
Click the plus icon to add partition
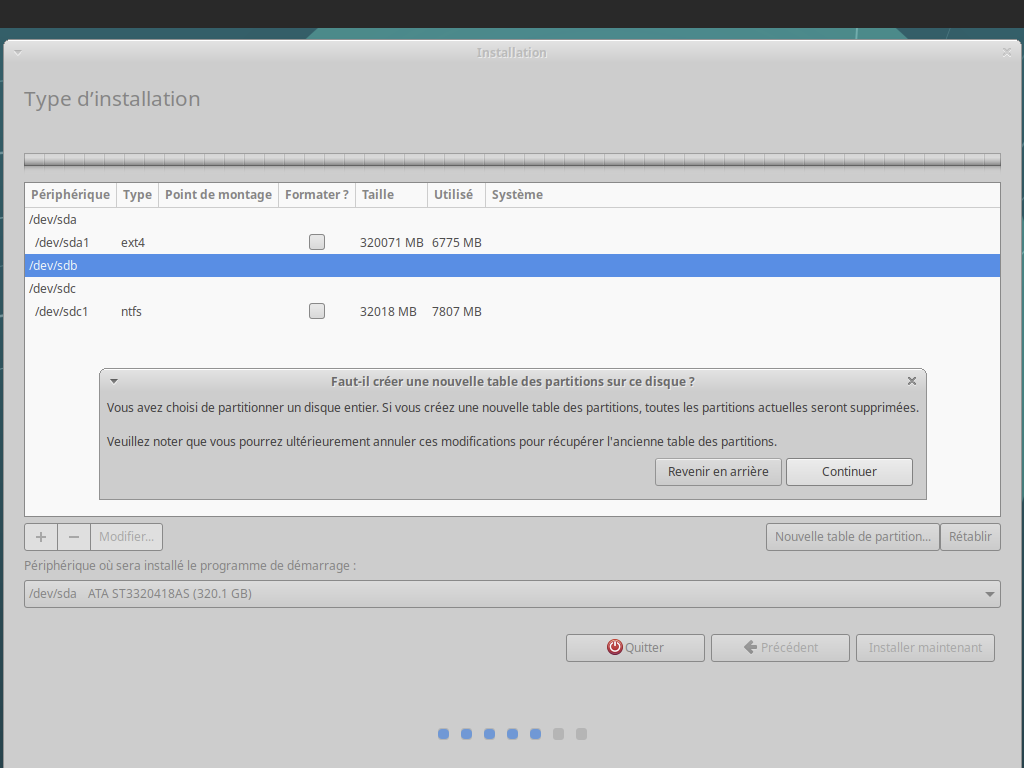click(x=41, y=537)
